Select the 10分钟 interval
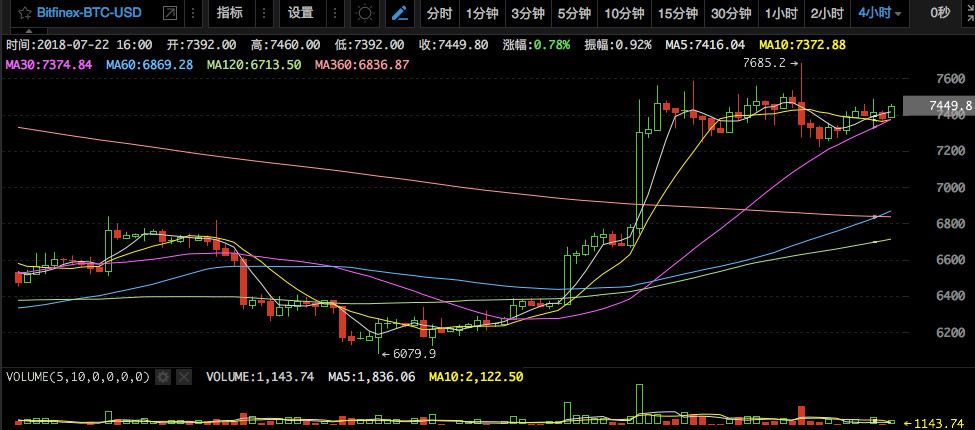975x430 pixels. tap(624, 13)
